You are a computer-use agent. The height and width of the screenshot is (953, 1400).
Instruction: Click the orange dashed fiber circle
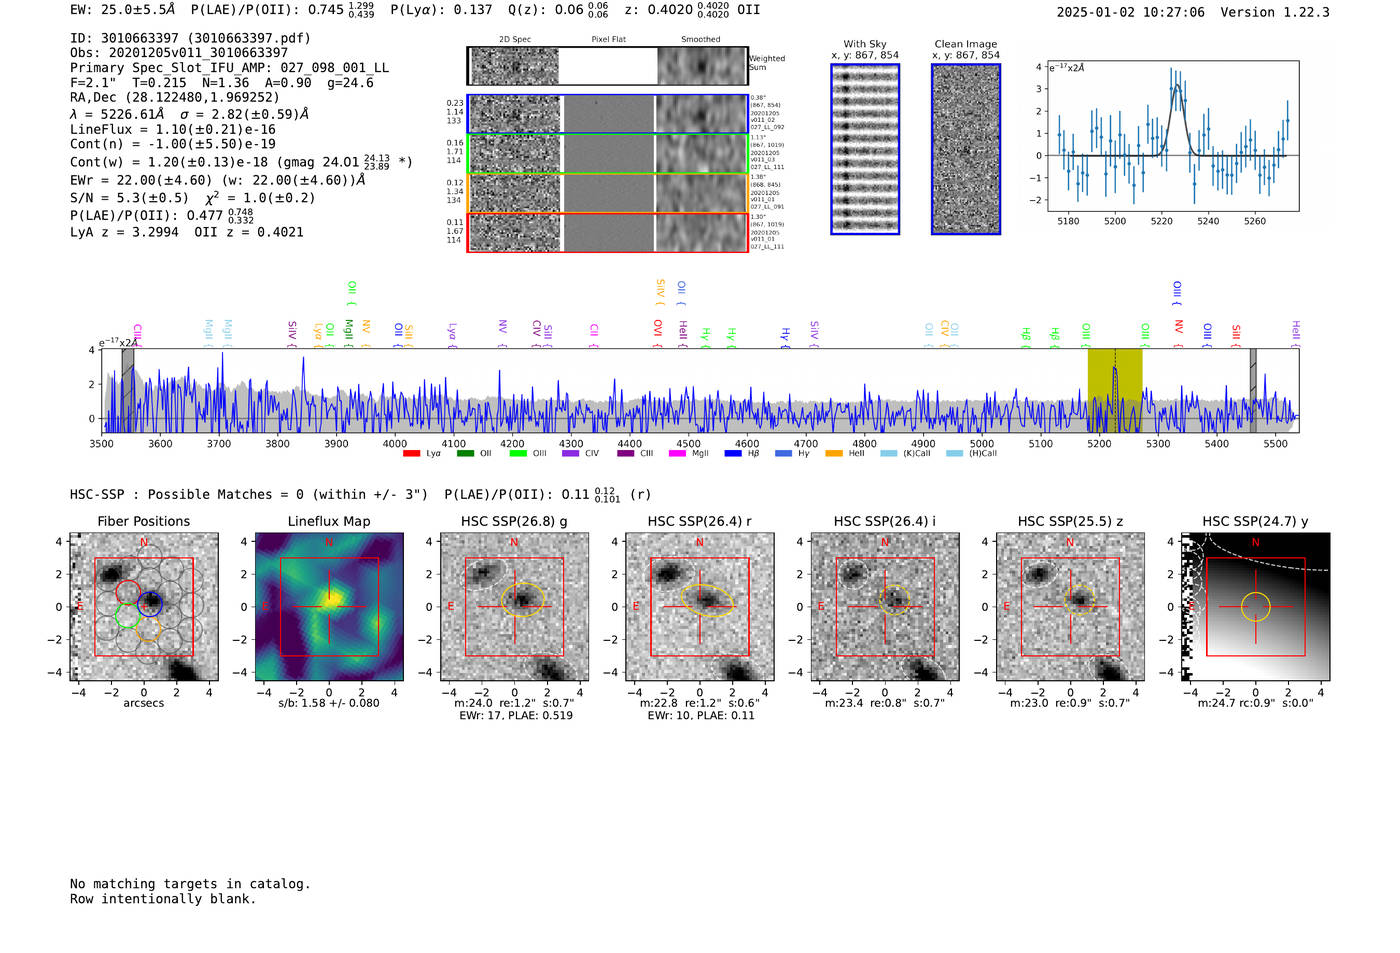coord(149,628)
